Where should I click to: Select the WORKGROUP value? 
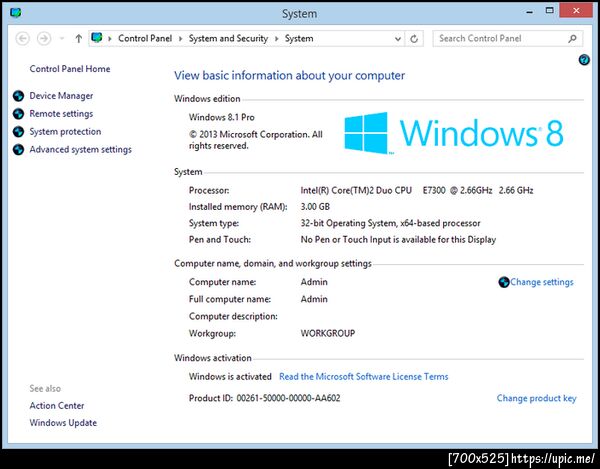328,333
